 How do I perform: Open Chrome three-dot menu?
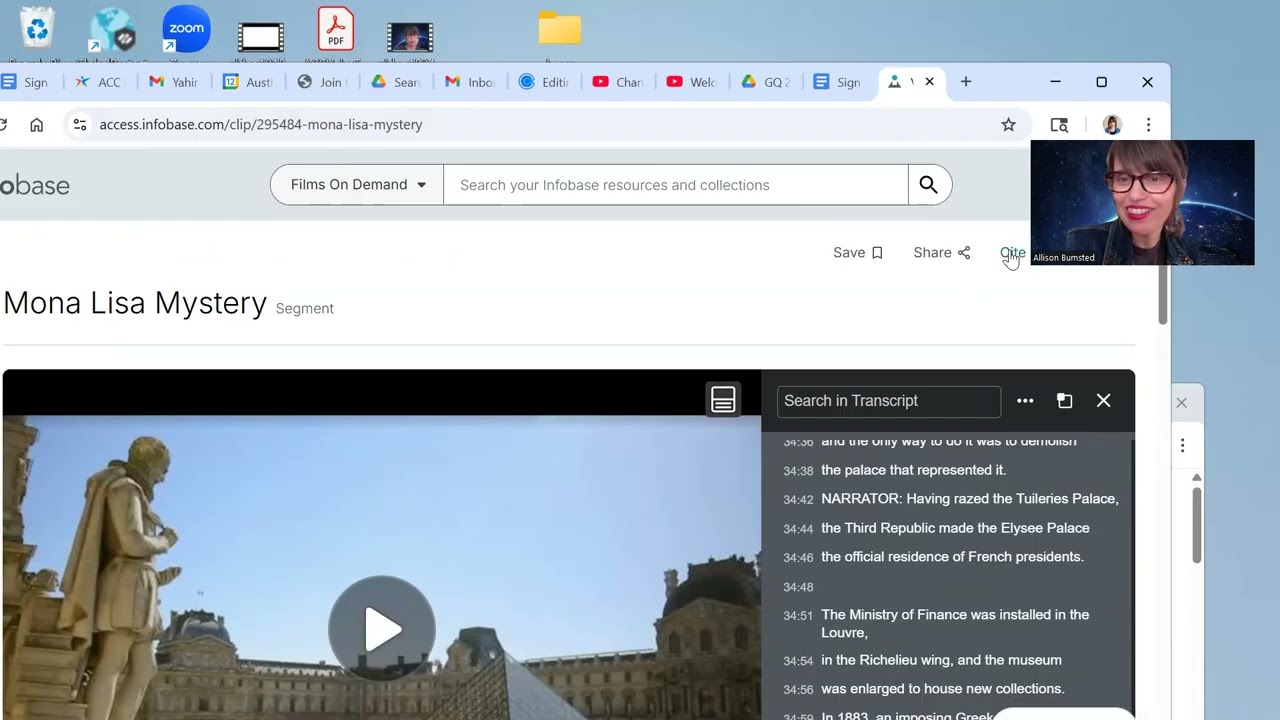pyautogui.click(x=1148, y=125)
